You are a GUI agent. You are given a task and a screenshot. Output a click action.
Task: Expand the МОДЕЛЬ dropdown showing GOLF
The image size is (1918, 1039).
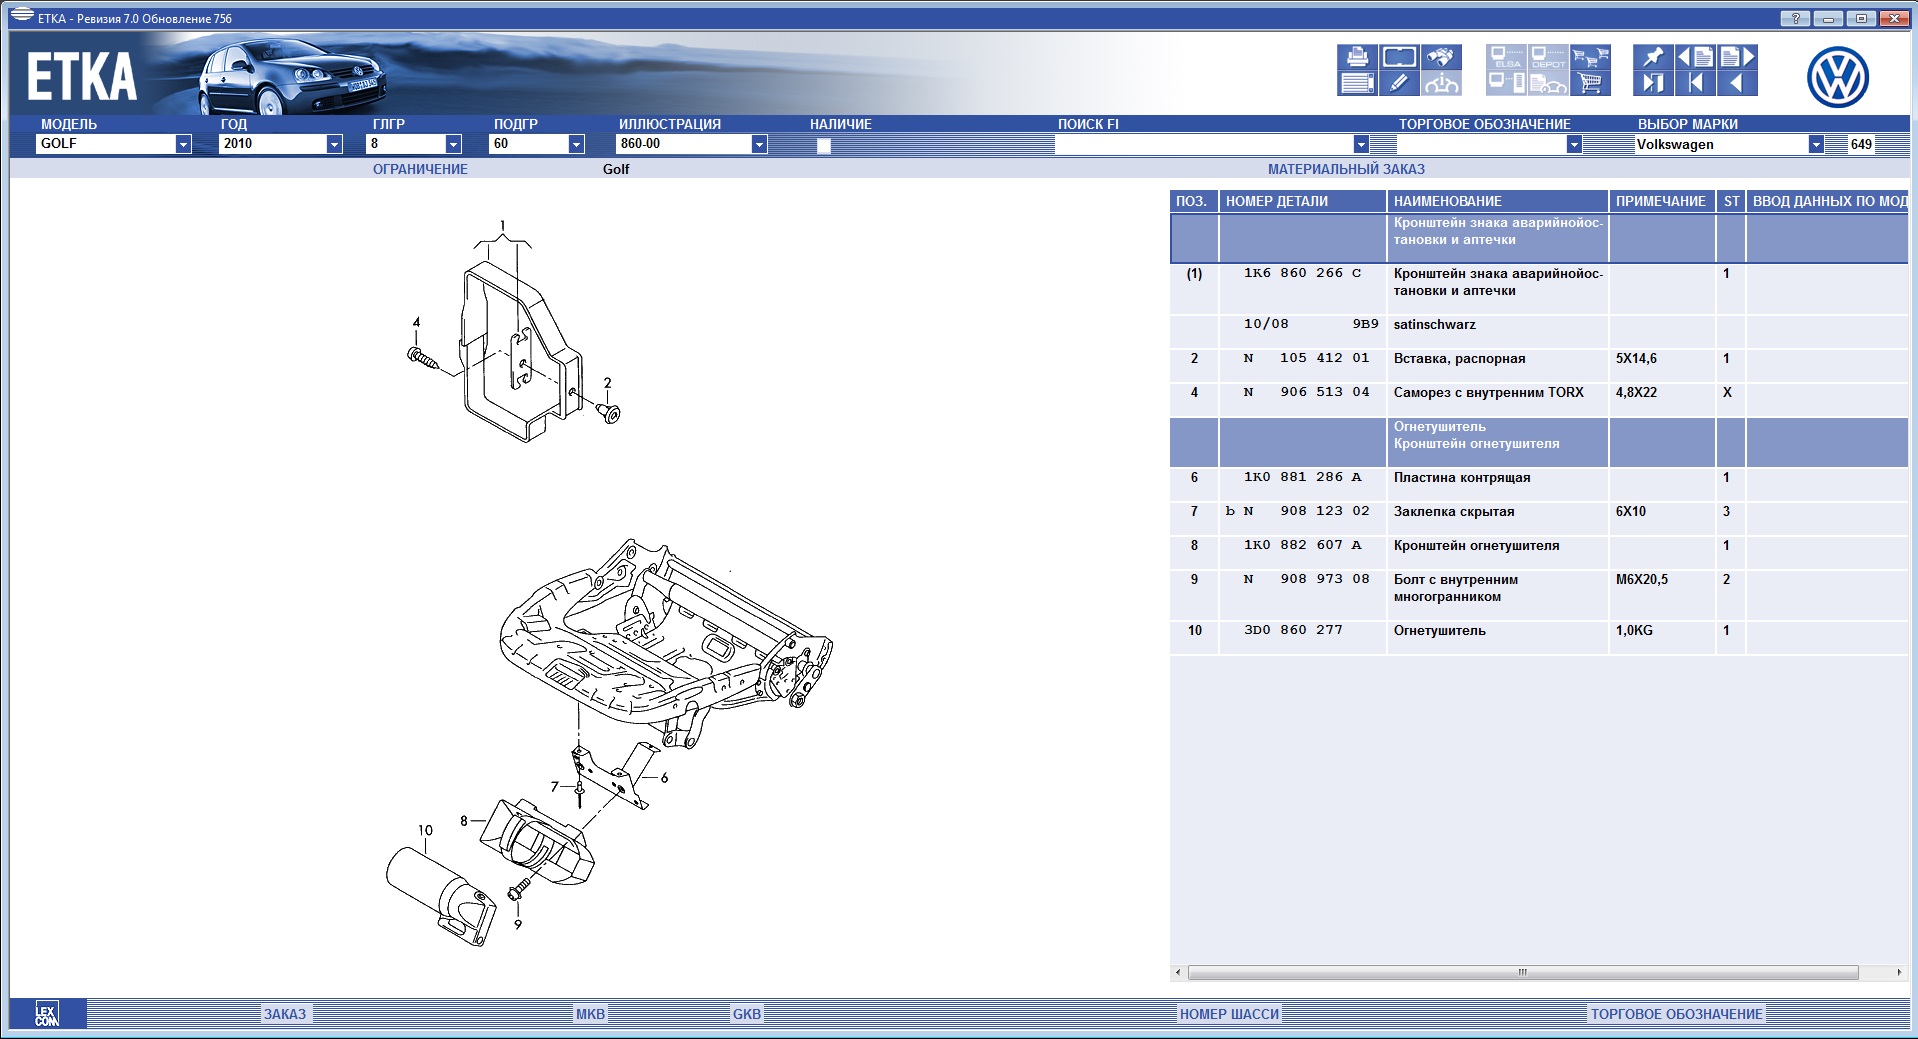[x=183, y=144]
